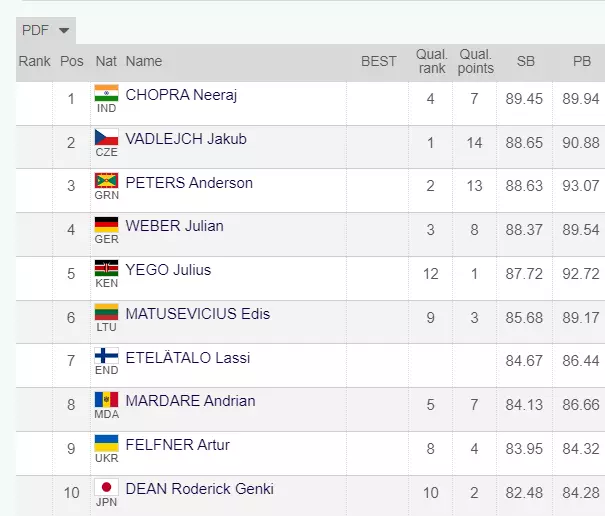This screenshot has width=605, height=516.
Task: Click the Grenada flag next to Peters
Action: click(x=106, y=181)
